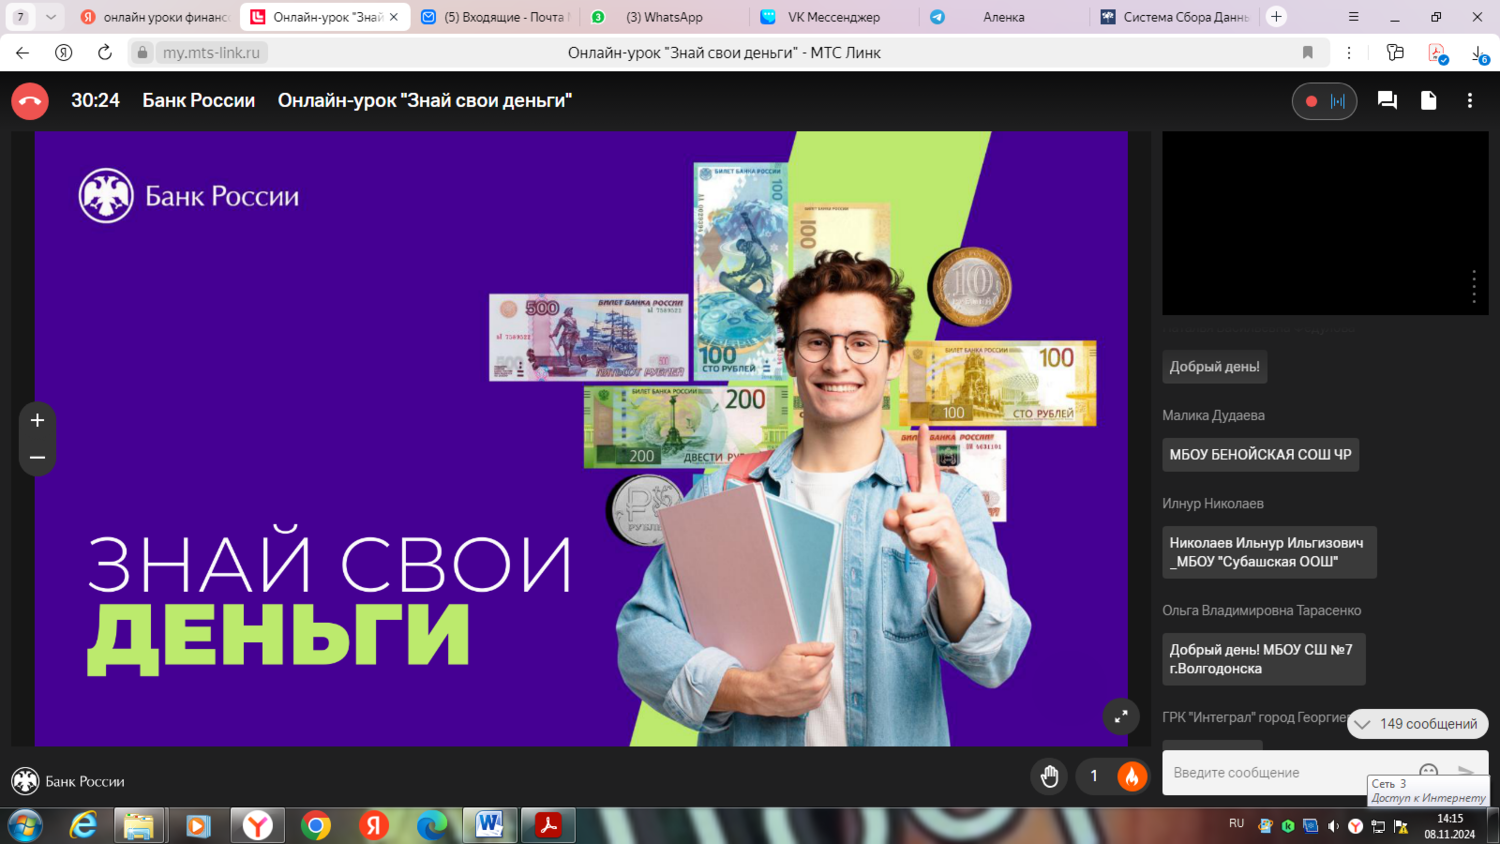Click the message about МБОУ СШ №7 г.Волгодонска
1500x844 pixels.
(x=1263, y=659)
